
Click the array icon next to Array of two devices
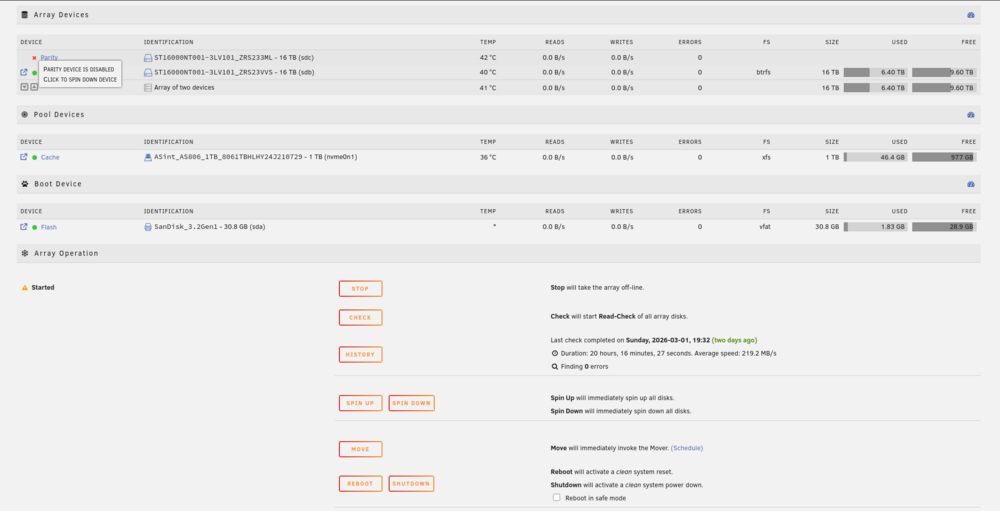[148, 87]
